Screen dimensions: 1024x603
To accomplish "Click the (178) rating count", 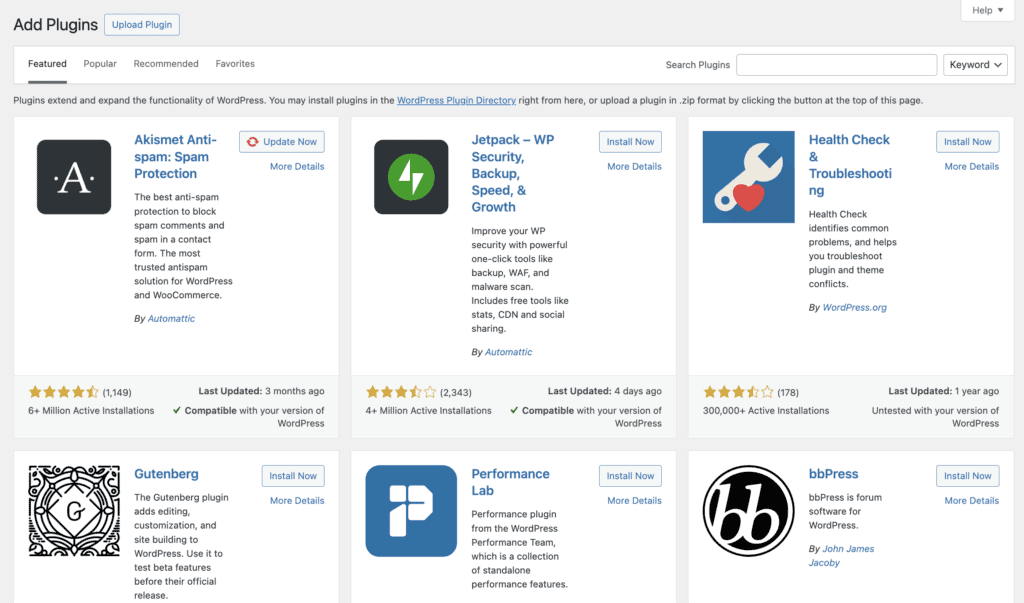I will pyautogui.click(x=788, y=393).
